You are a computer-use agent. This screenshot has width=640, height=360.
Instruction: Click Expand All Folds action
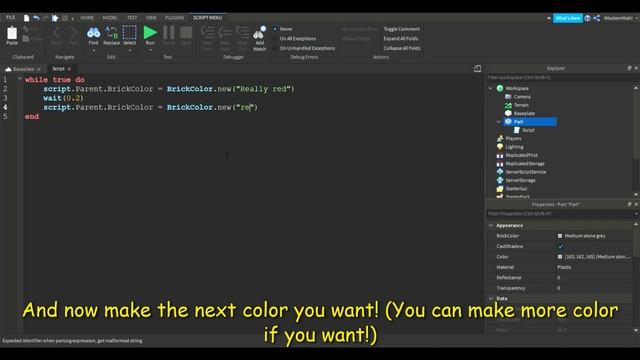tap(400, 38)
